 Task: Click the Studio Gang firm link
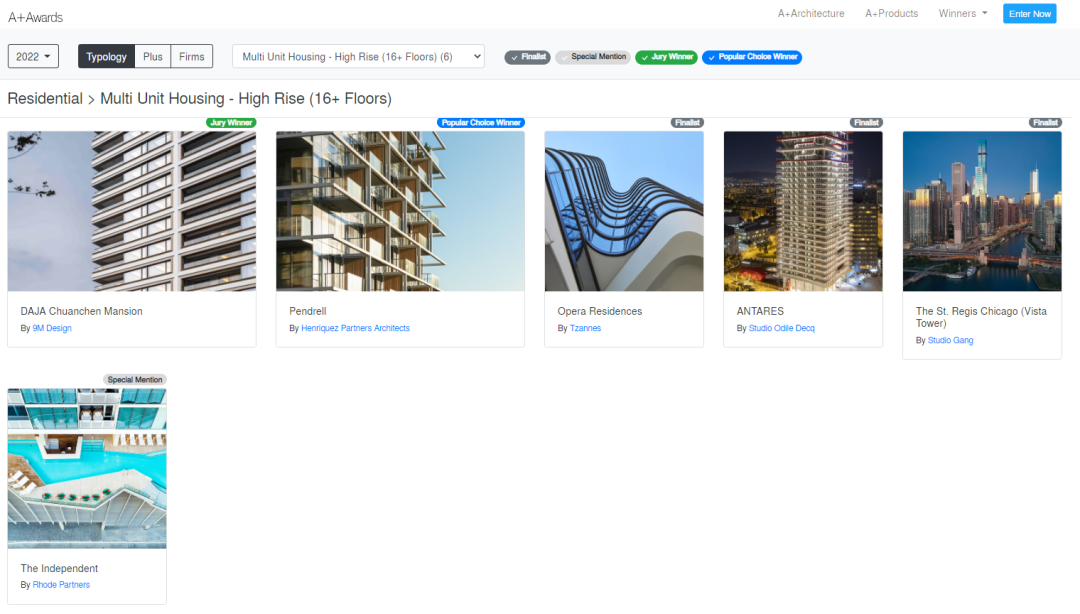pyautogui.click(x=951, y=340)
